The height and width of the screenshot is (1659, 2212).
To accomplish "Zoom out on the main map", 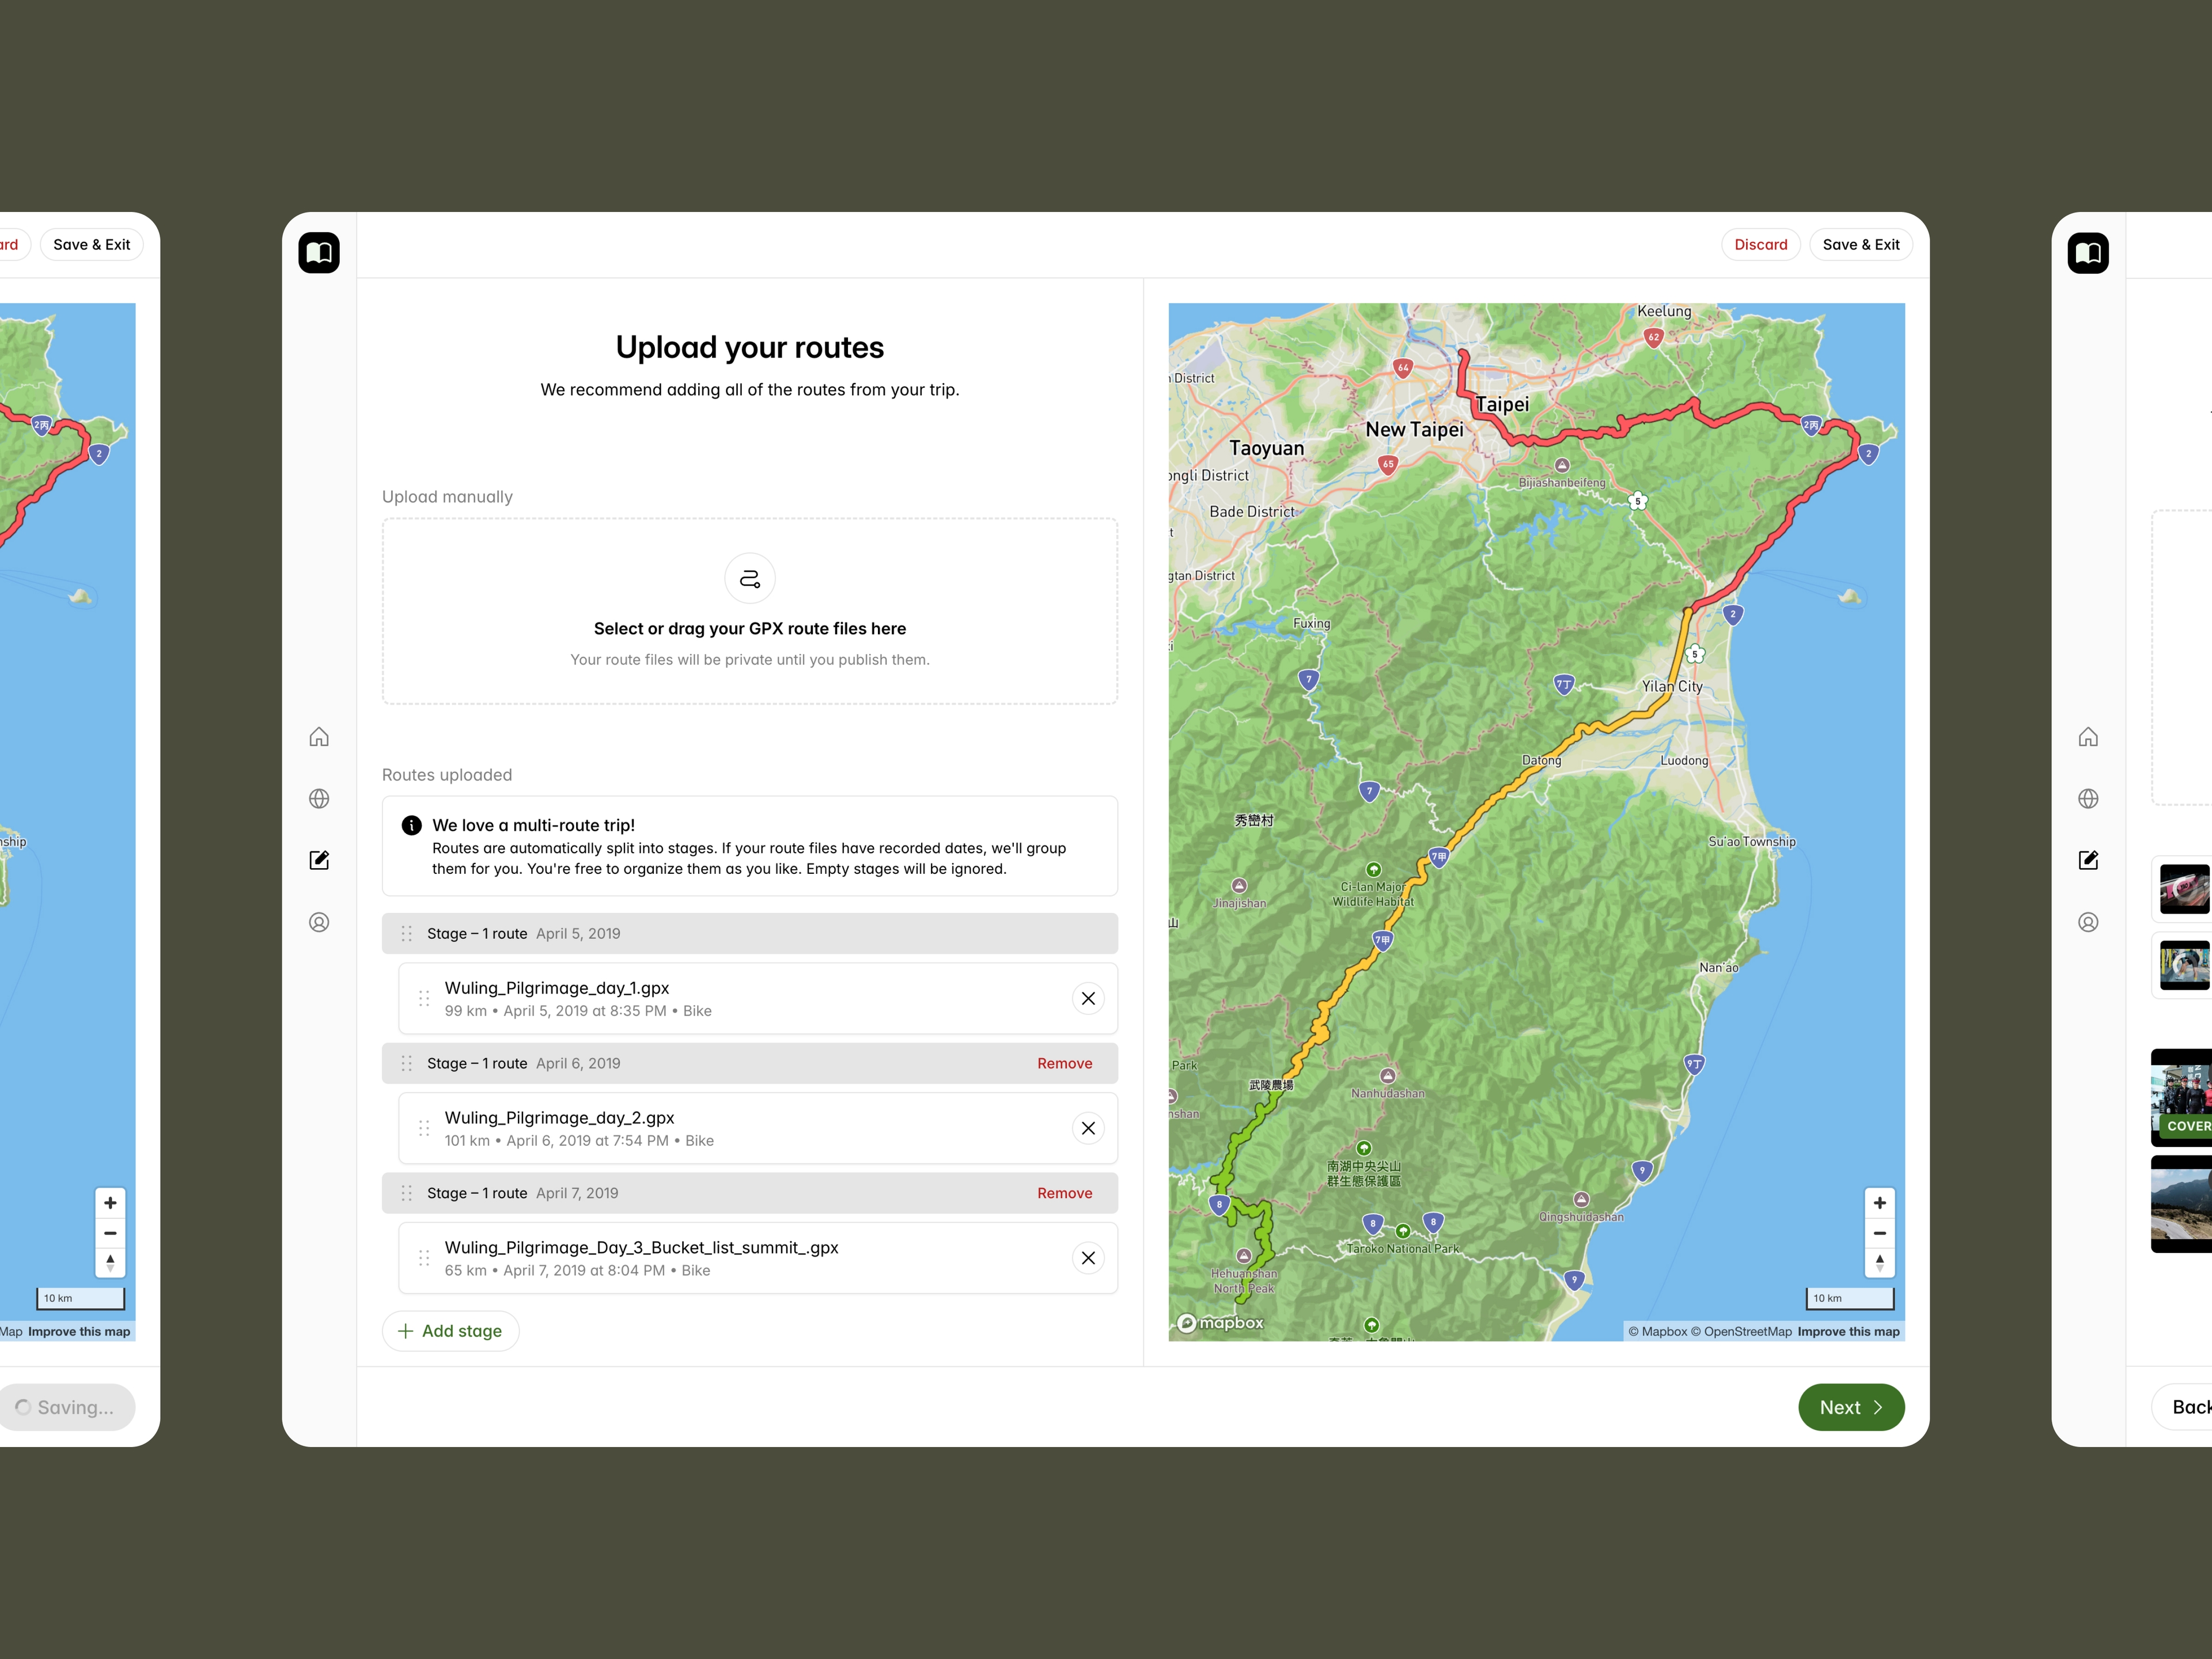I will (x=1879, y=1233).
